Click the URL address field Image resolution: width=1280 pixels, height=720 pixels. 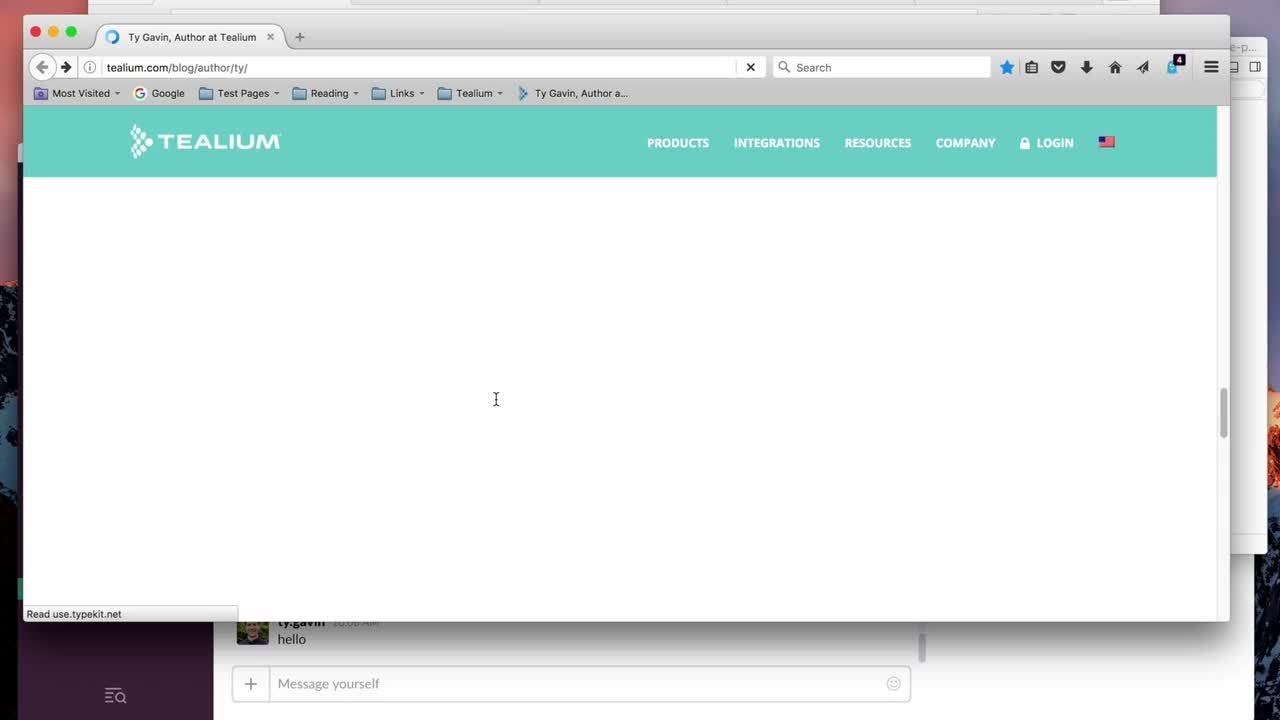pyautogui.click(x=420, y=67)
